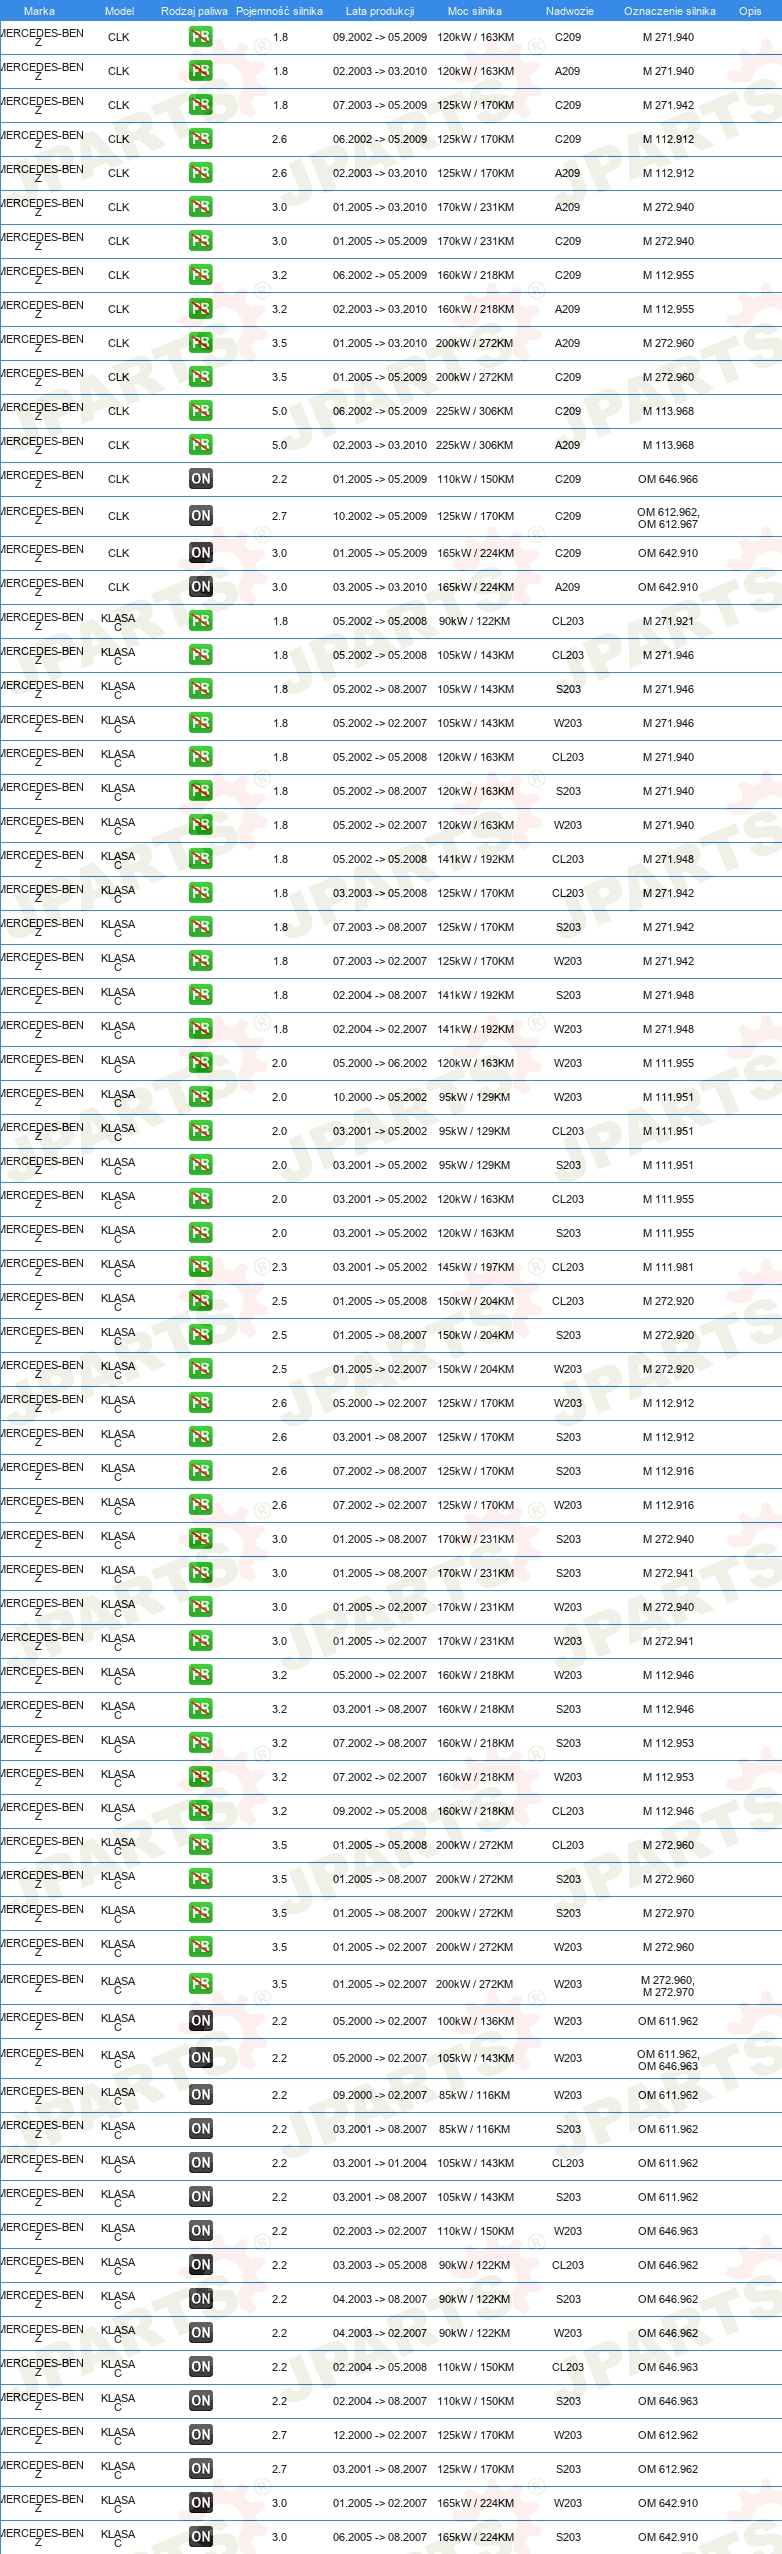Image resolution: width=782 pixels, height=2554 pixels.
Task: Select ON icon in Klasa C CL203 OM 611.962 row
Action: pos(201,2163)
